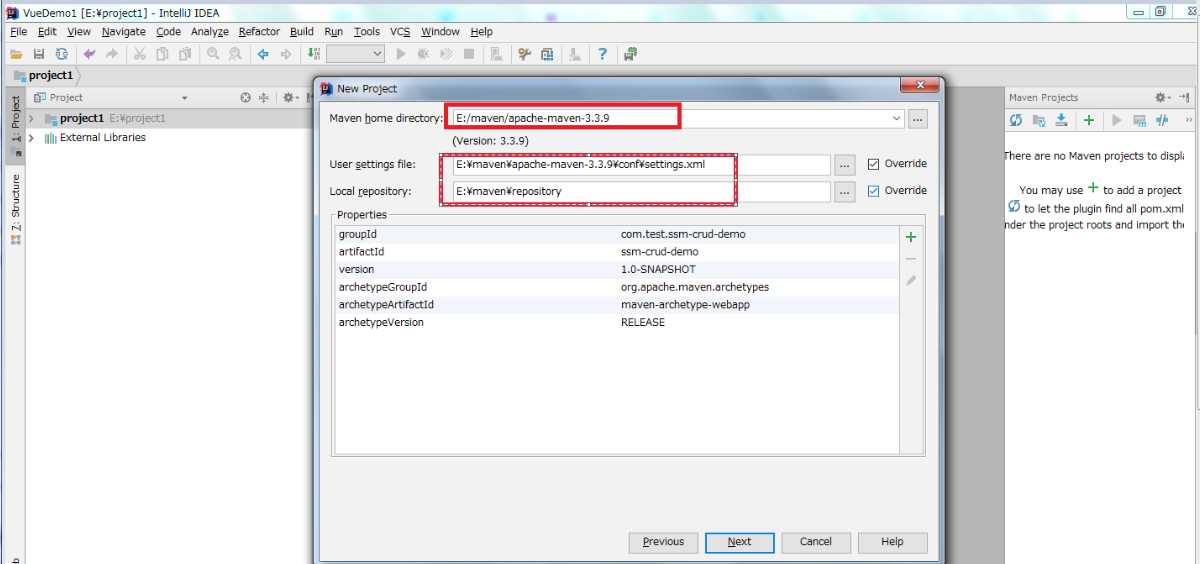Image resolution: width=1200 pixels, height=564 pixels.
Task: Browse for User settings file
Action: click(x=845, y=164)
